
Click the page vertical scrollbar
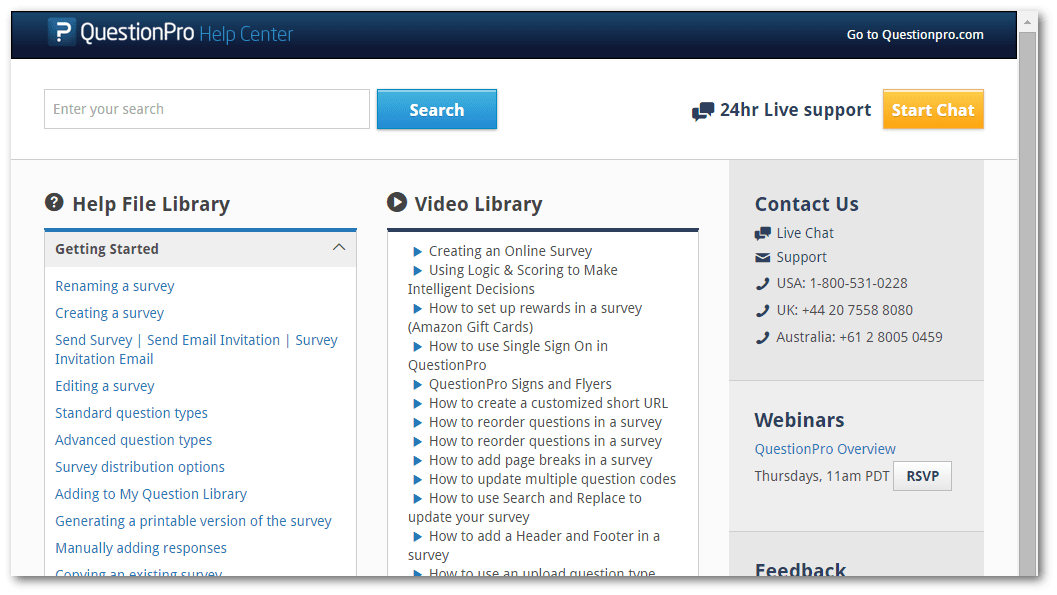pos(1026,300)
